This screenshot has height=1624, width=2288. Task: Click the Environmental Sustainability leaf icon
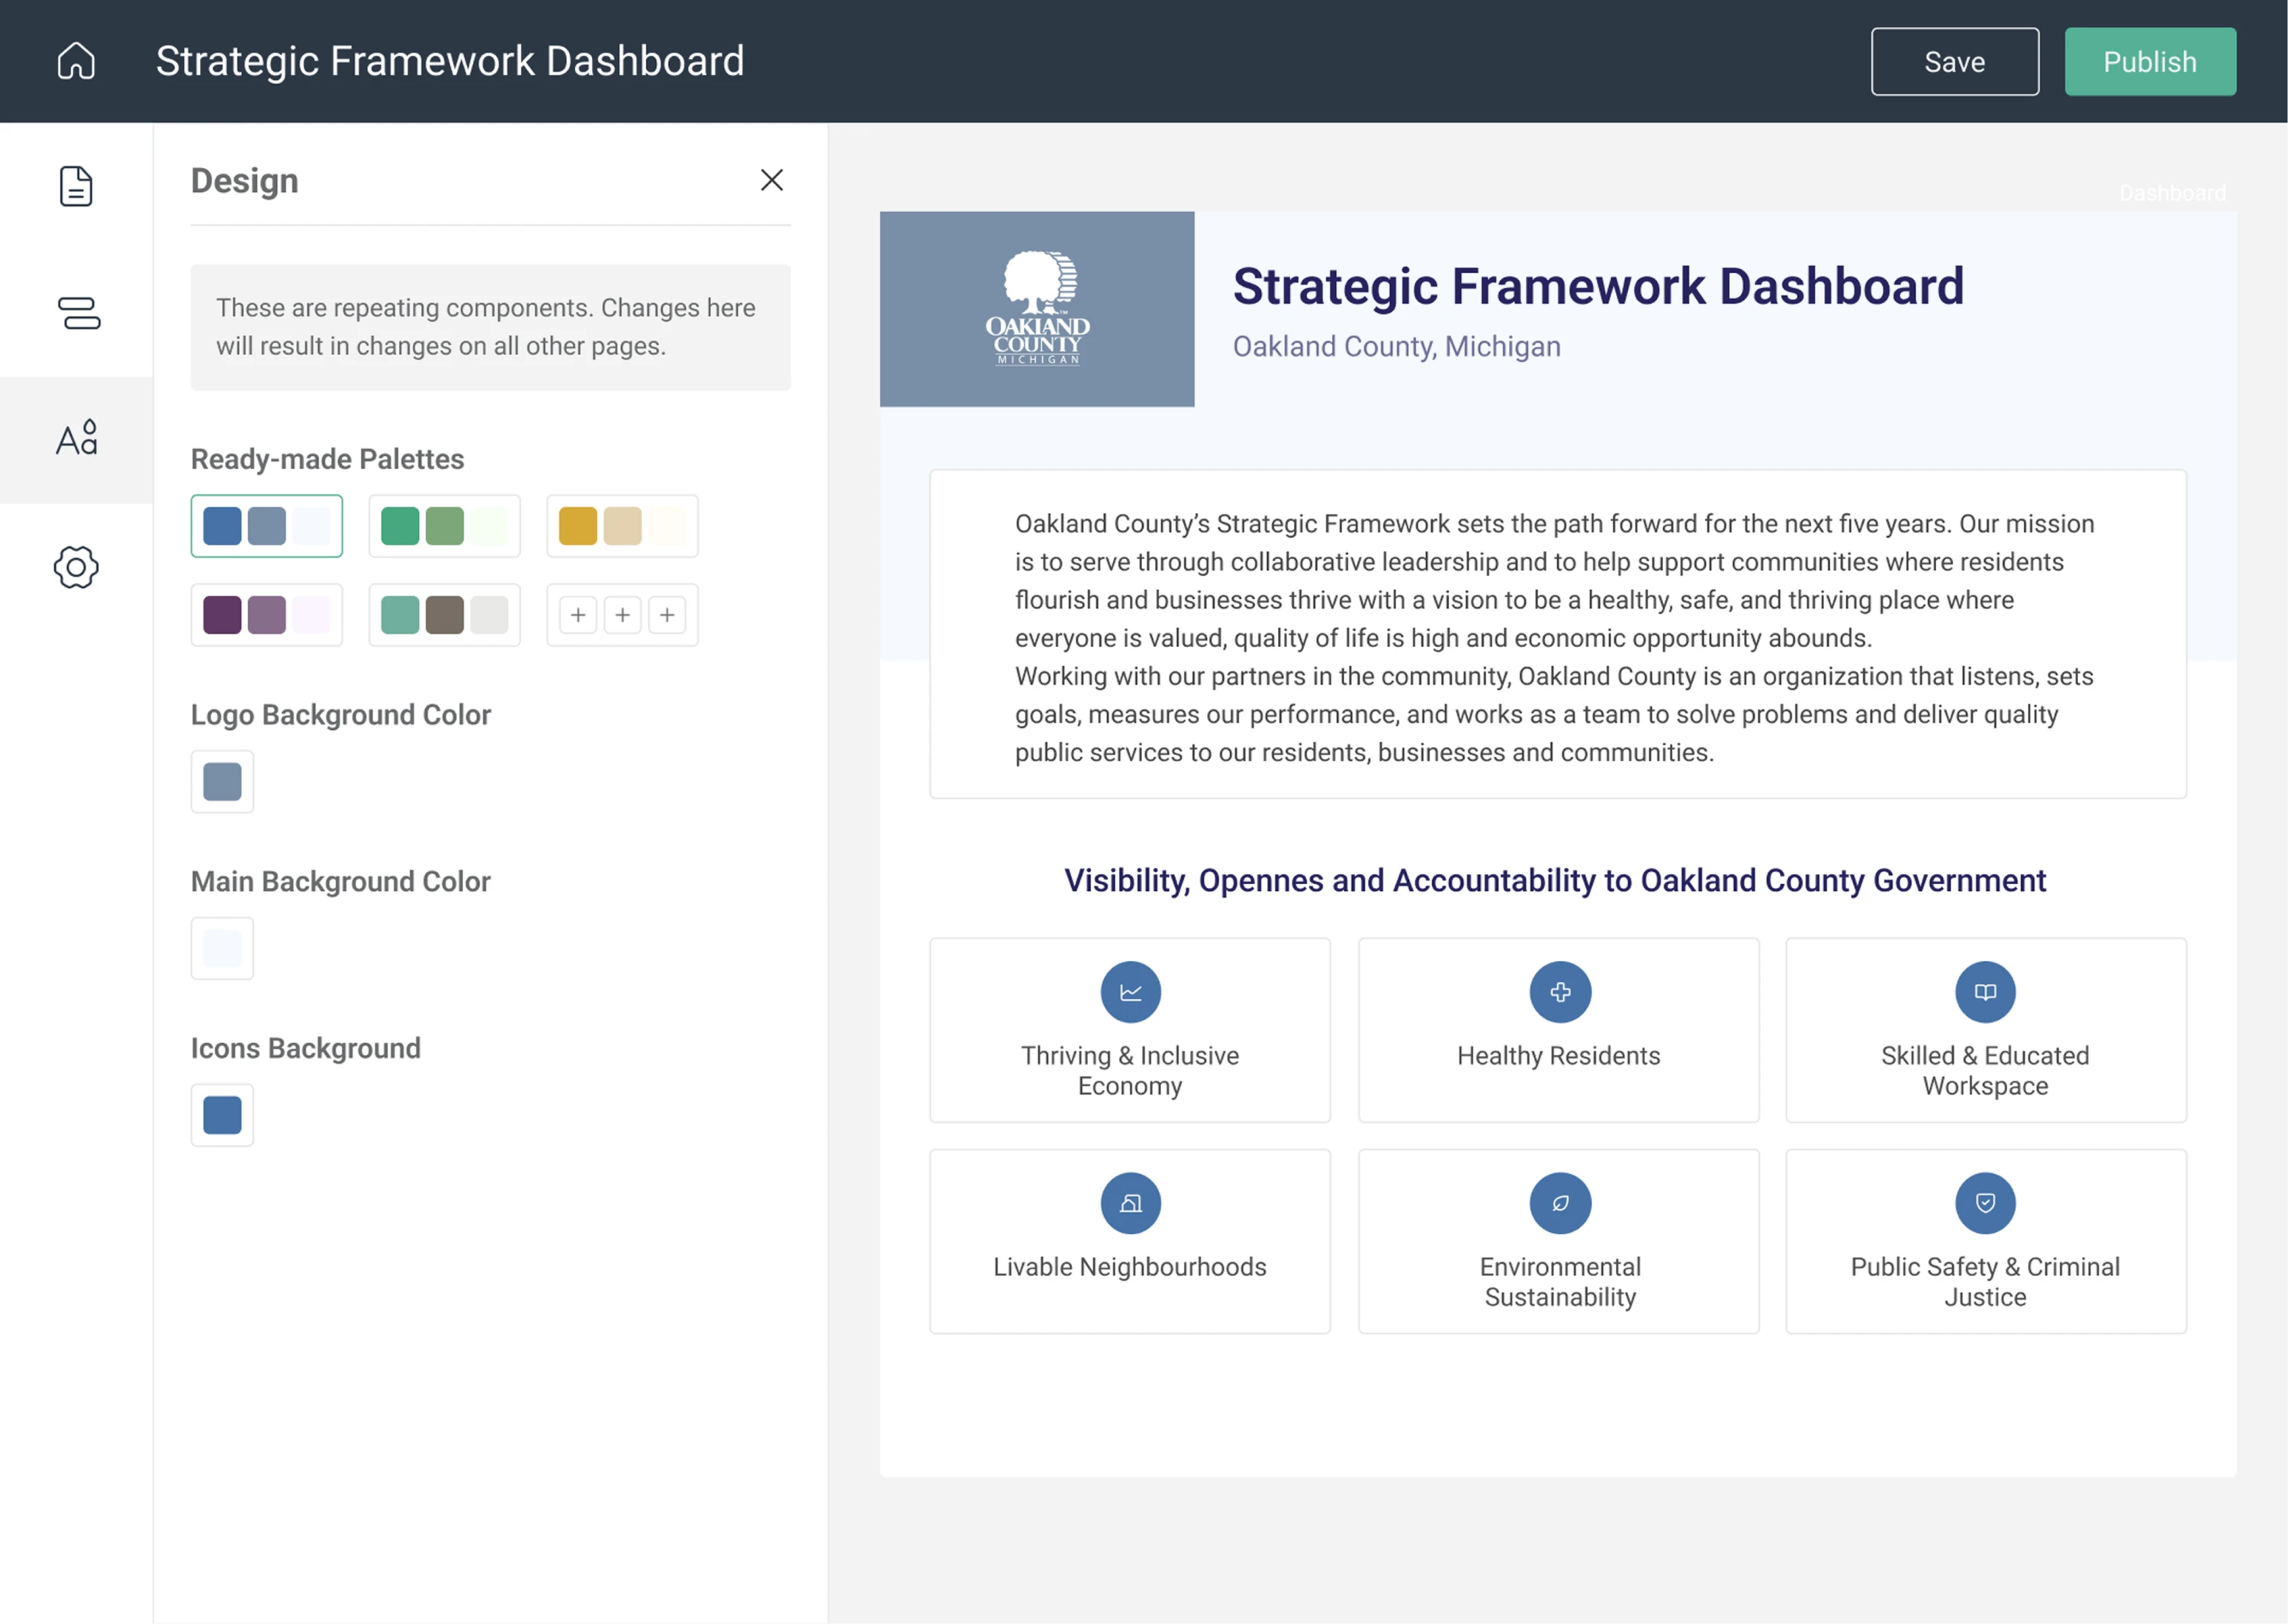pyautogui.click(x=1559, y=1202)
